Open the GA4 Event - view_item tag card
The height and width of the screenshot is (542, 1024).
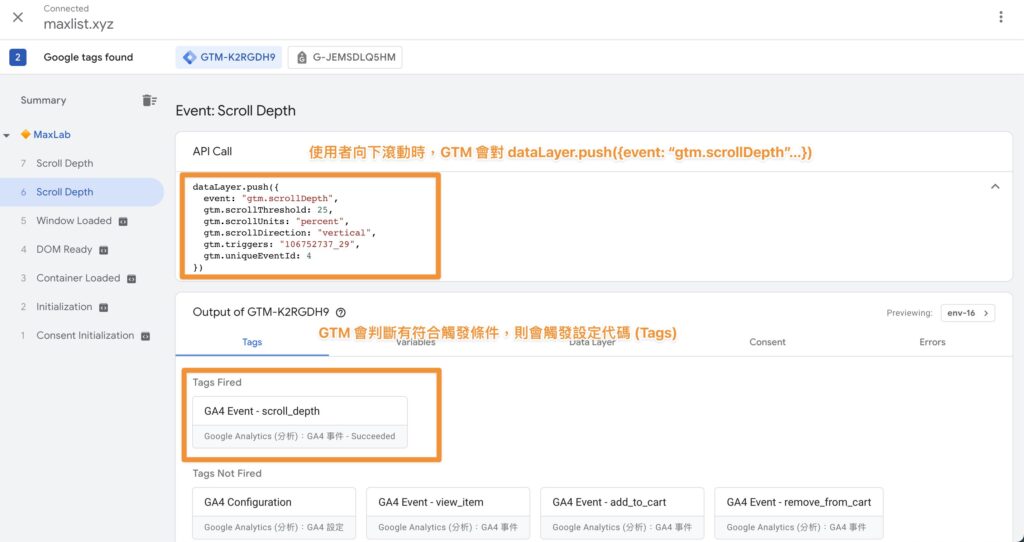point(448,513)
